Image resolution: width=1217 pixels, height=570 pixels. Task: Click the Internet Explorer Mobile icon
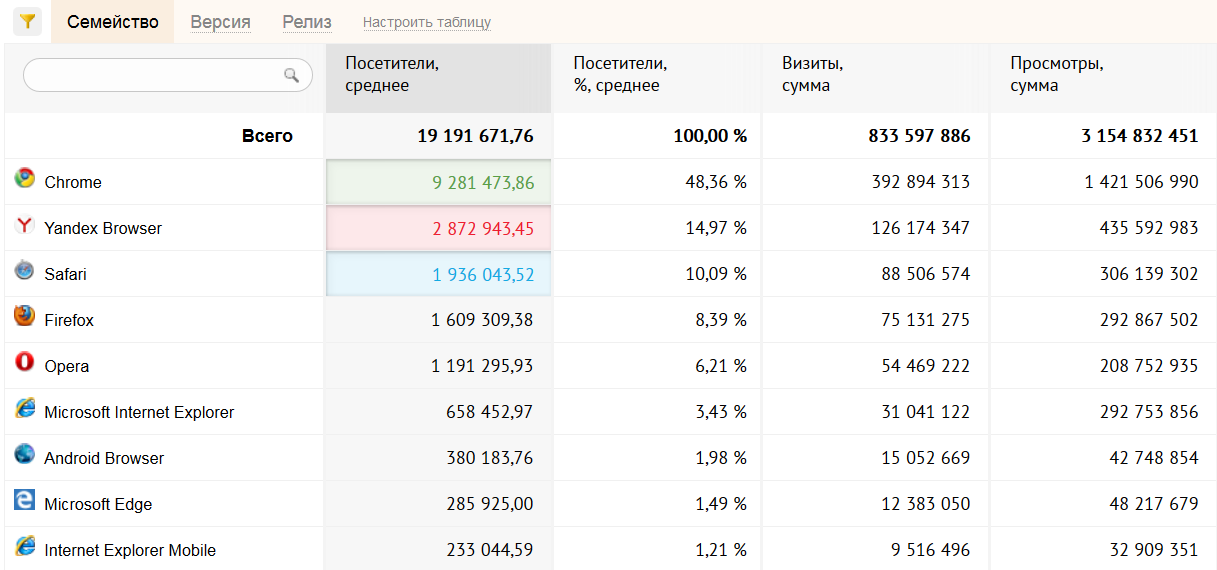tap(25, 547)
